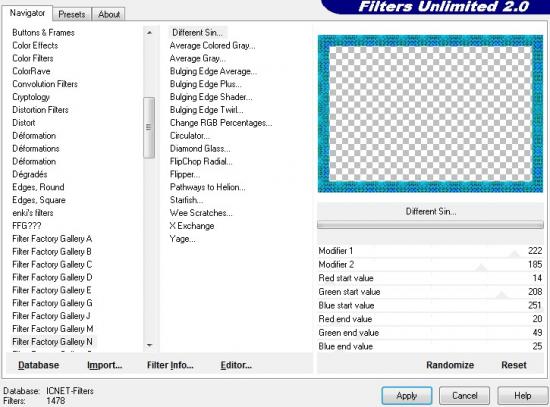Viewport: 550px width, 407px height.
Task: Open the About tab
Action: [x=109, y=14]
